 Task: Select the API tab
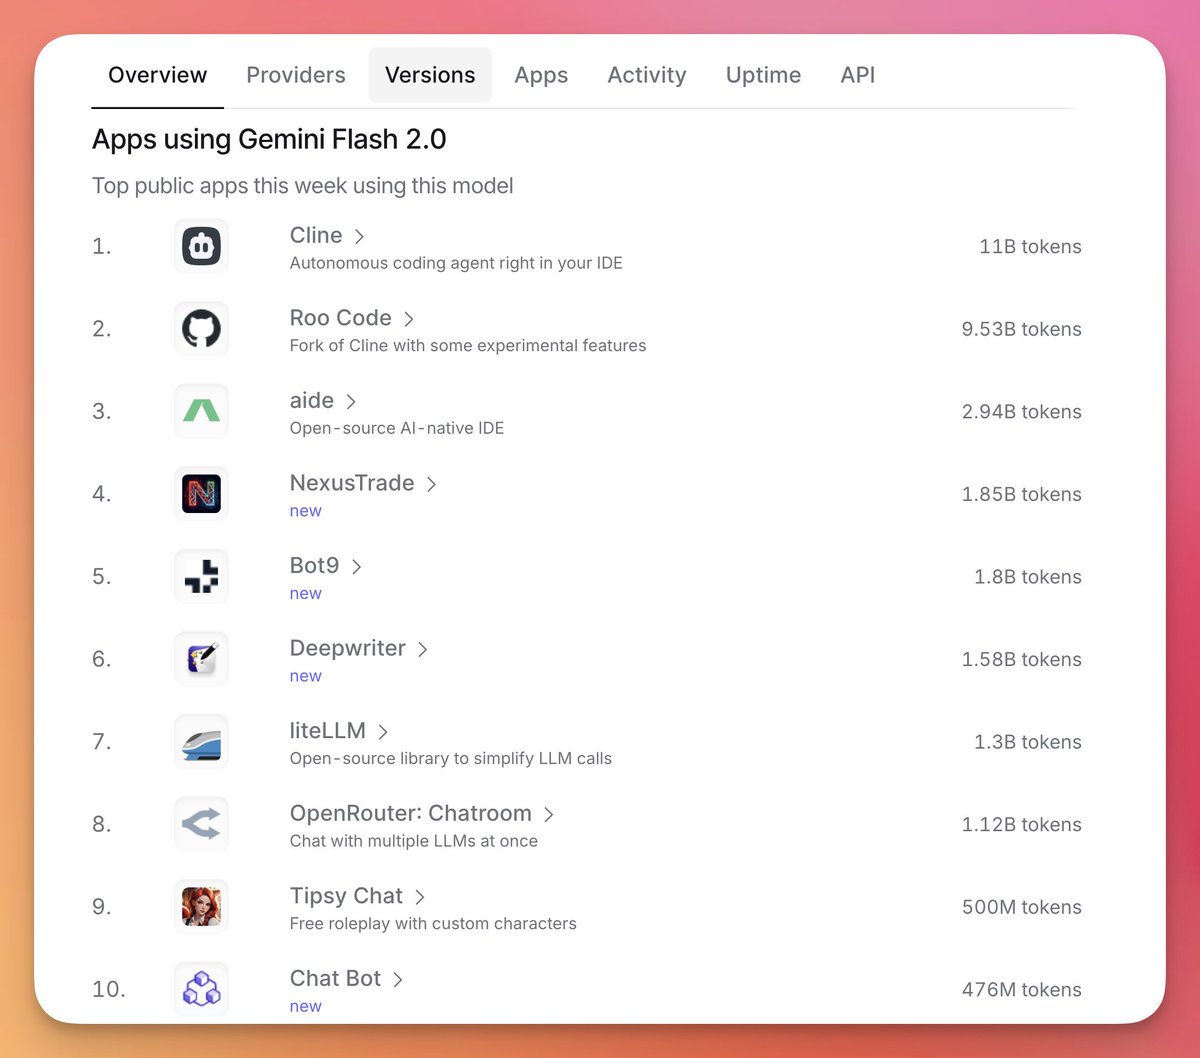[858, 75]
